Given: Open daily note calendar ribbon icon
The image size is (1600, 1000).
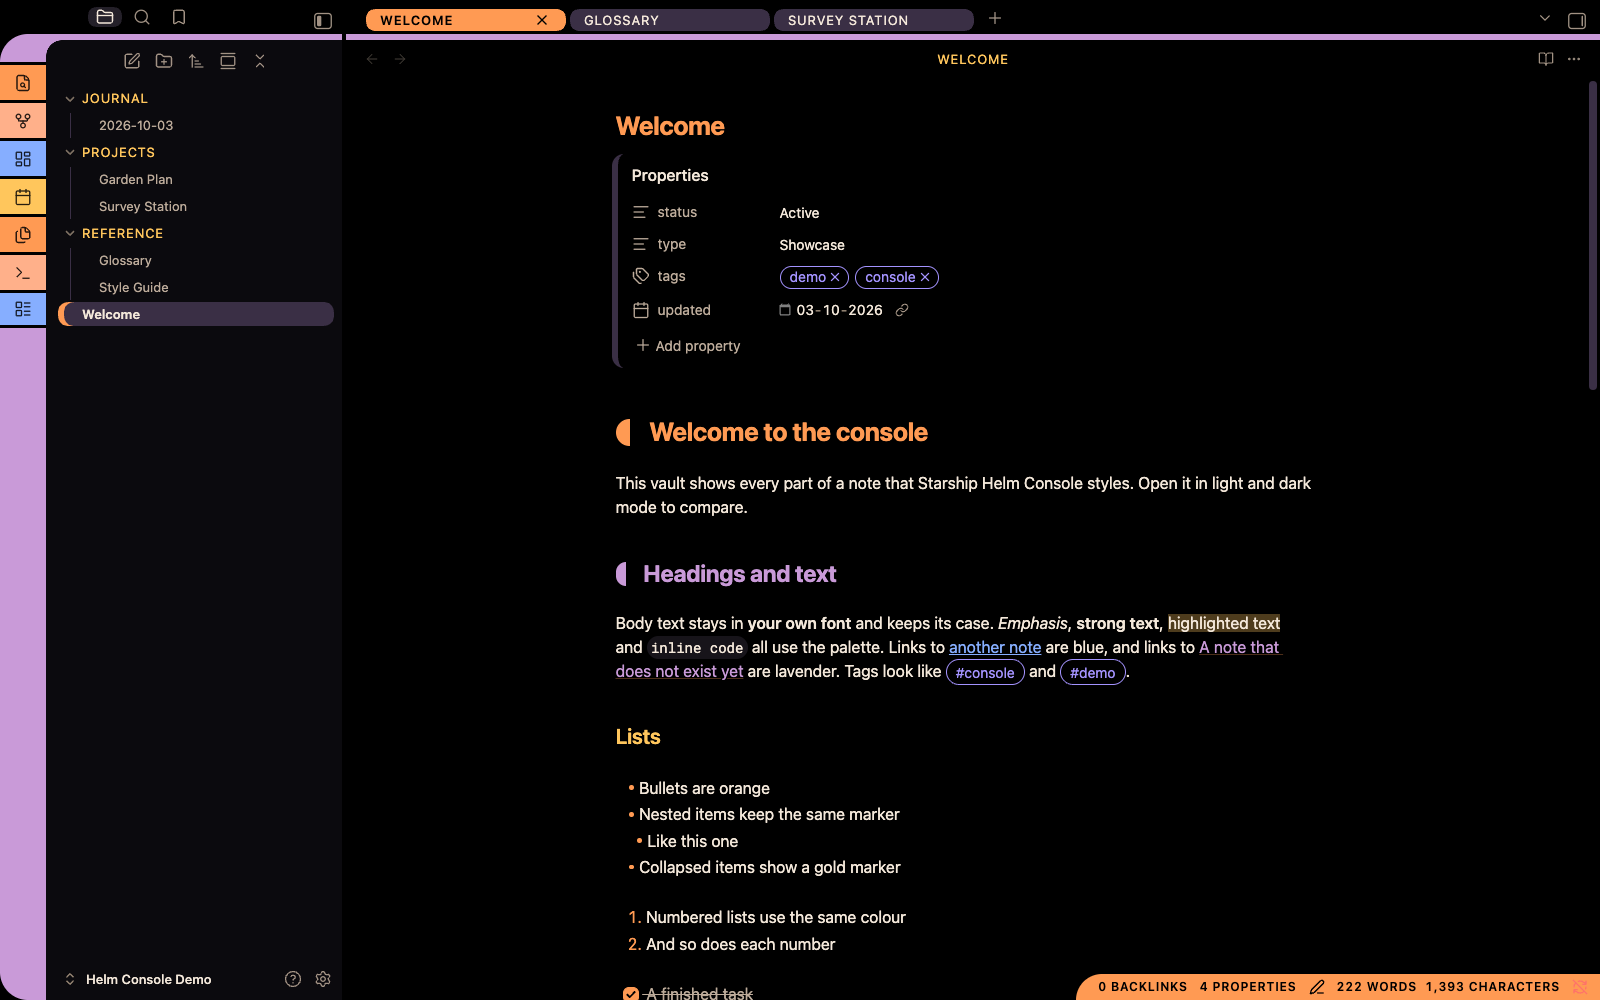Looking at the screenshot, I should click(23, 197).
